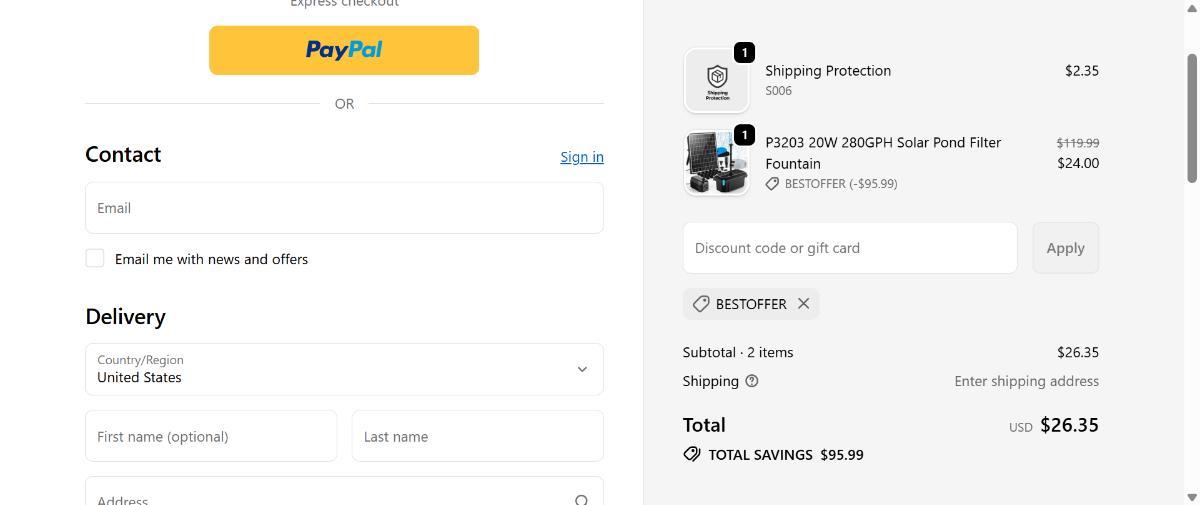Click the Shipping Protection product thumbnail
This screenshot has width=1200, height=505.
click(x=717, y=80)
